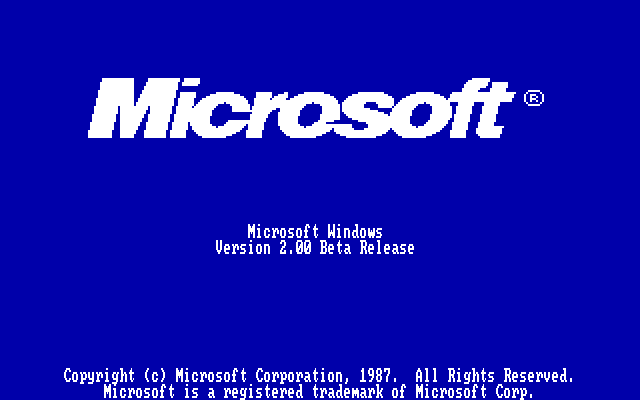
Task: Click the registered trademark symbol beside logo
Action: [x=534, y=98]
